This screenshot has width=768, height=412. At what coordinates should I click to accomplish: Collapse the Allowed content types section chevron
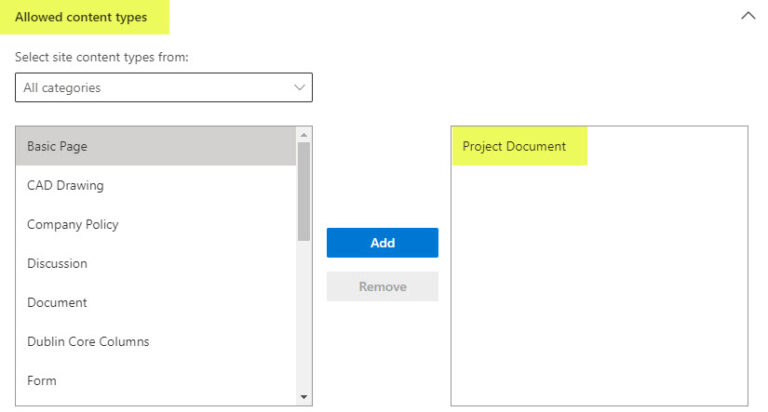pos(748,16)
